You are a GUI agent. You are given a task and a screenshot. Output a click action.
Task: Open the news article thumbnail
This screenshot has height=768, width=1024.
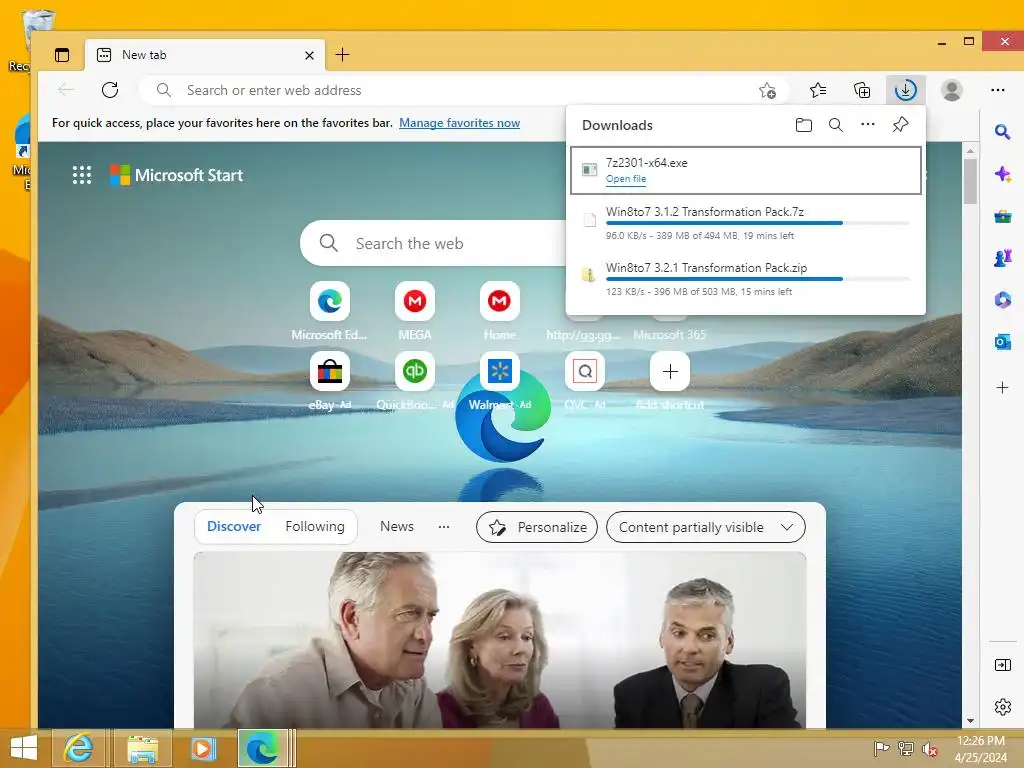(x=500, y=640)
